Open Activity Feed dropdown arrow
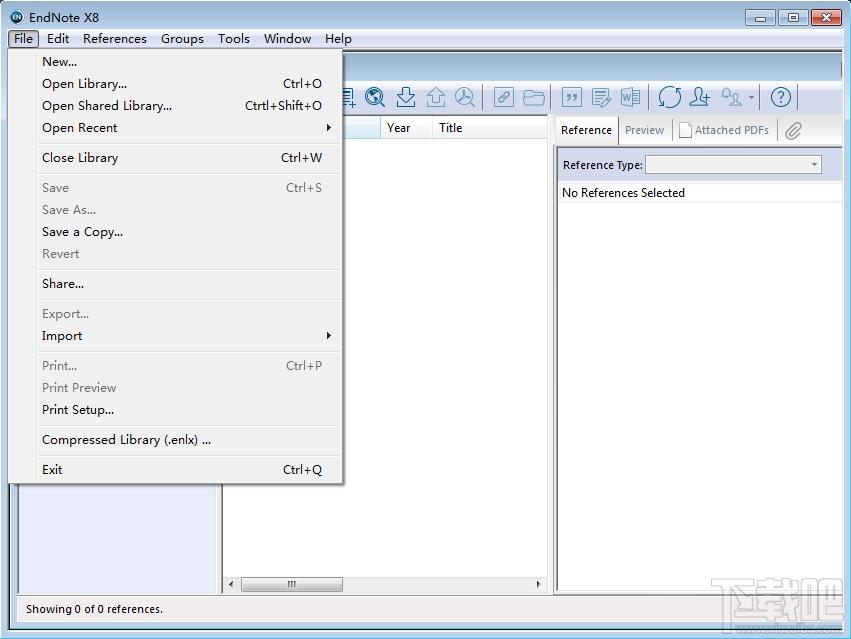This screenshot has width=851, height=639. [x=751, y=98]
